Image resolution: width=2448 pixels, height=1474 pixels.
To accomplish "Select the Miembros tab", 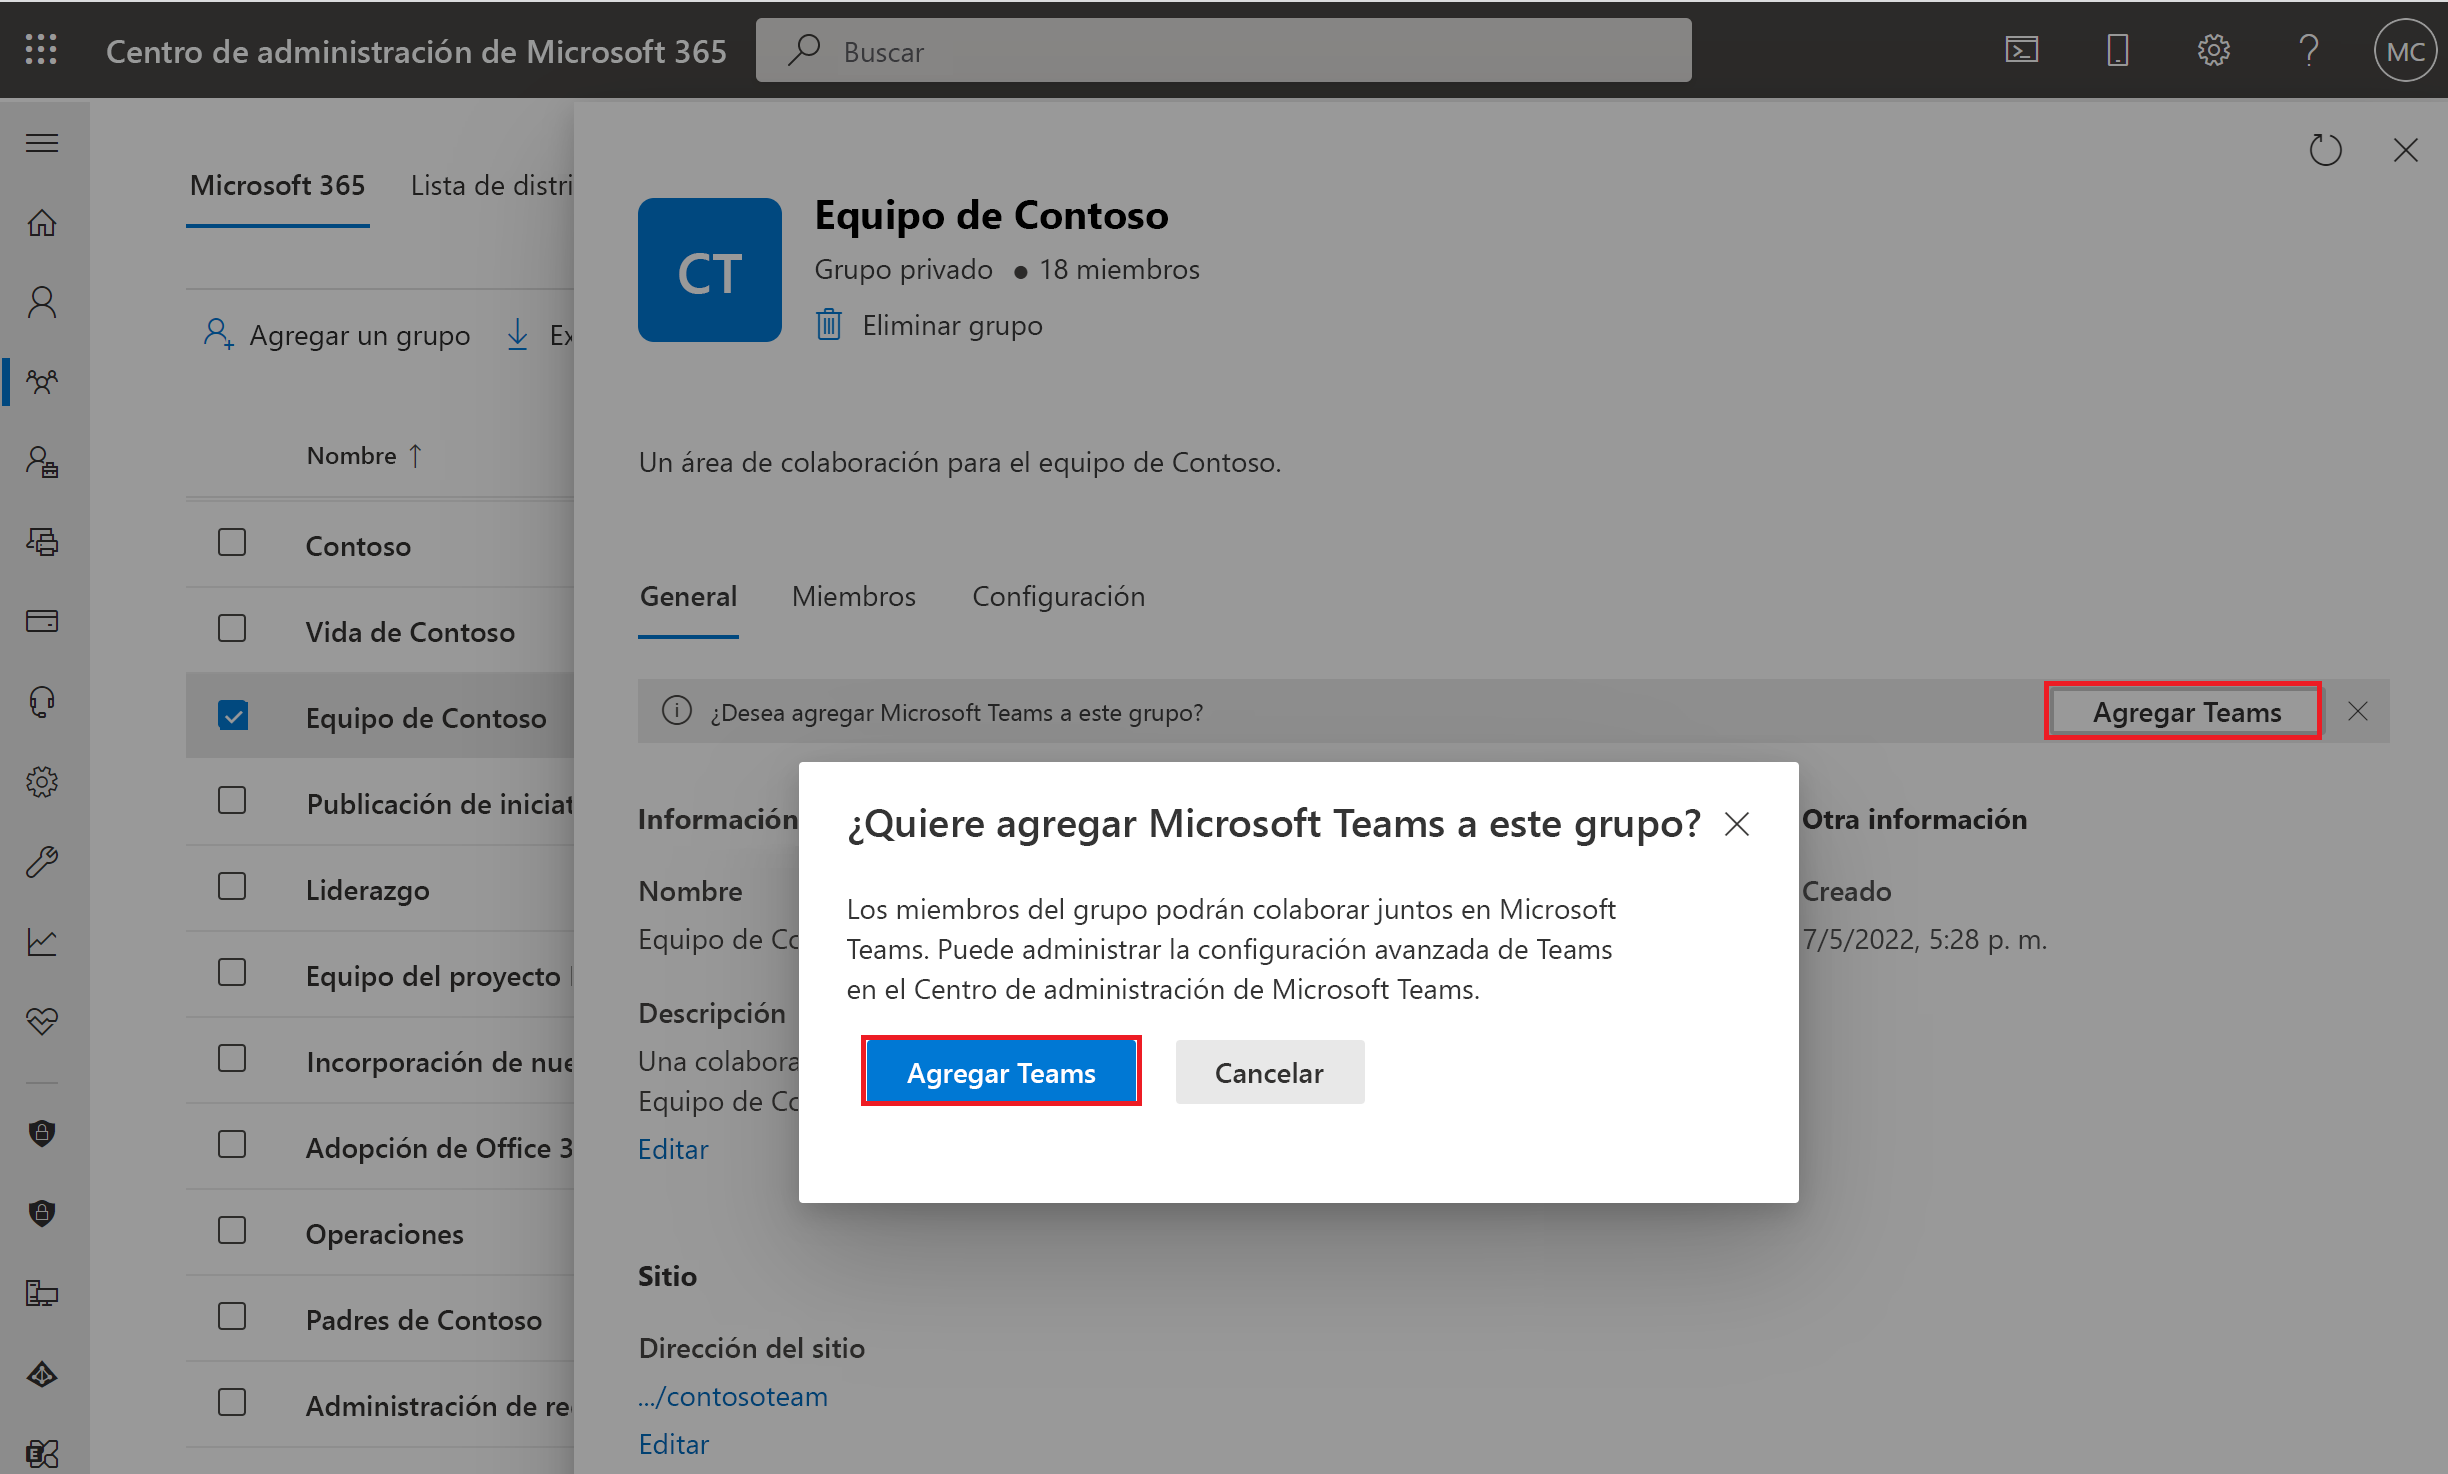I will click(853, 597).
